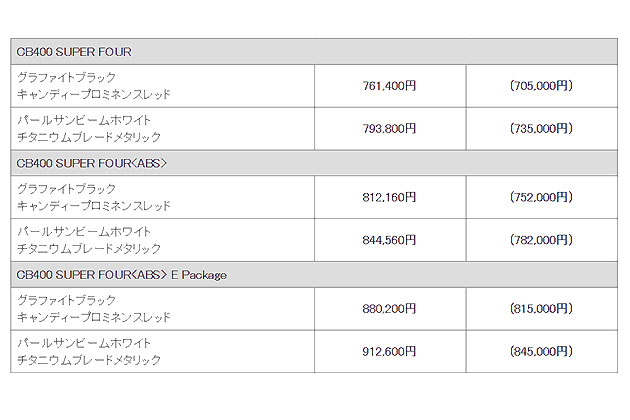Viewport: 630px width, 420px height.
Task: Click the color names beside 912,600円
Action: pos(89,351)
